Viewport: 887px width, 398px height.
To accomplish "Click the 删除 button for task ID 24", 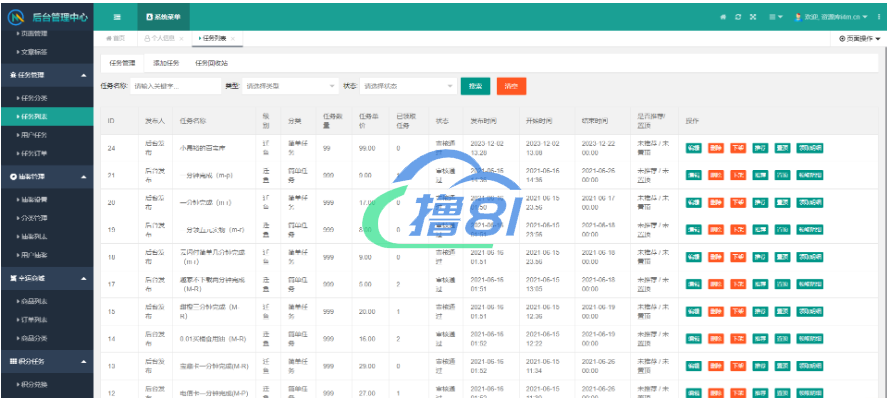I will tap(716, 148).
